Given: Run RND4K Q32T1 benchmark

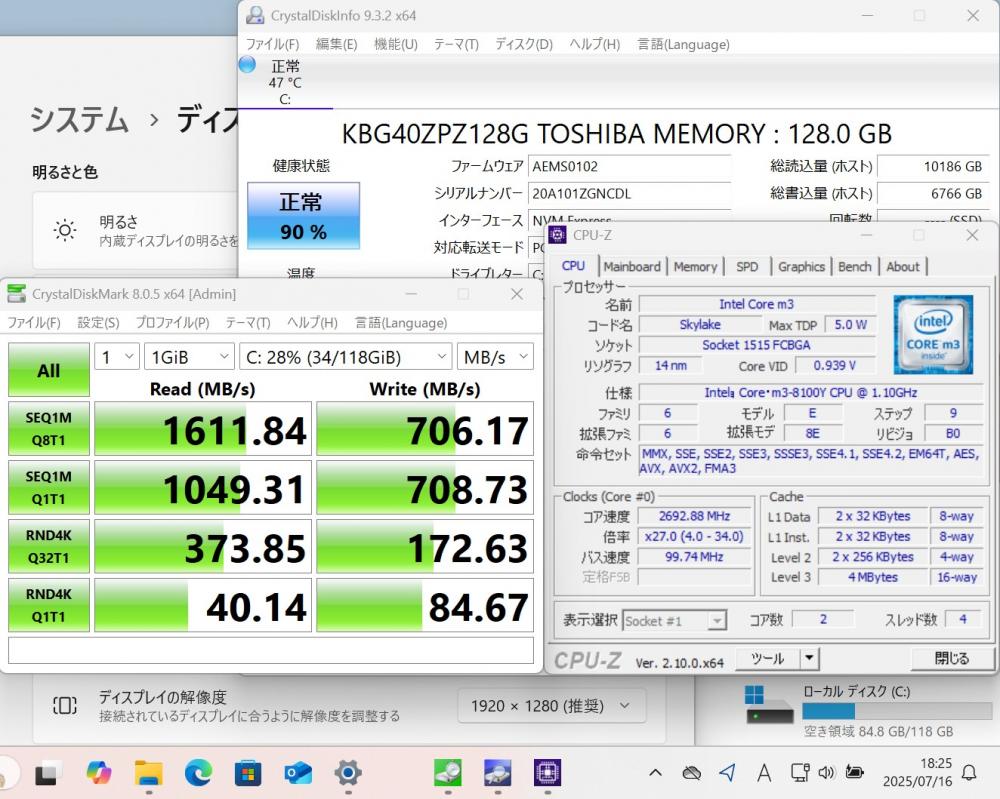Looking at the screenshot, I should 48,546.
